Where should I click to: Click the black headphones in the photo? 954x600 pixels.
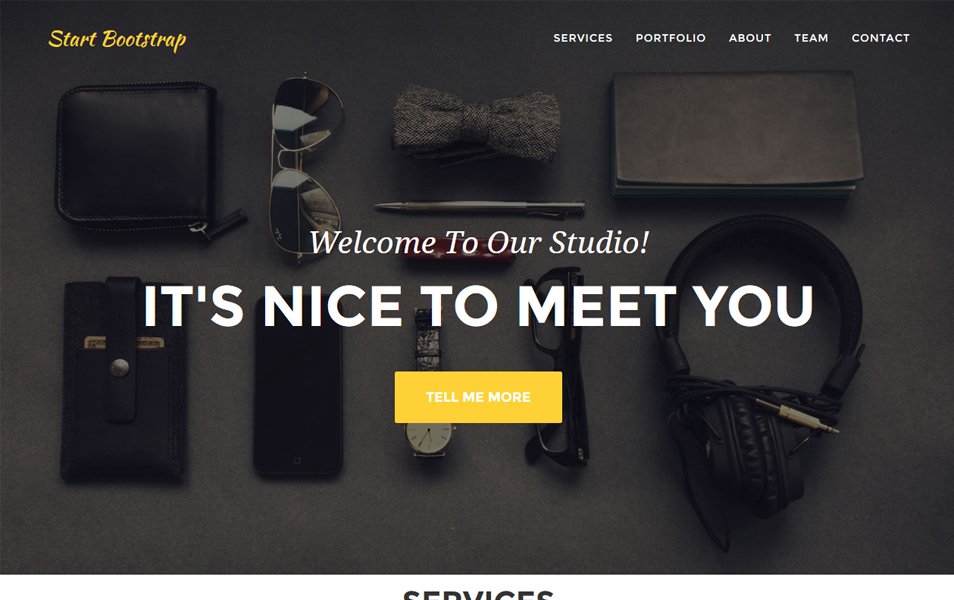pyautogui.click(x=761, y=377)
